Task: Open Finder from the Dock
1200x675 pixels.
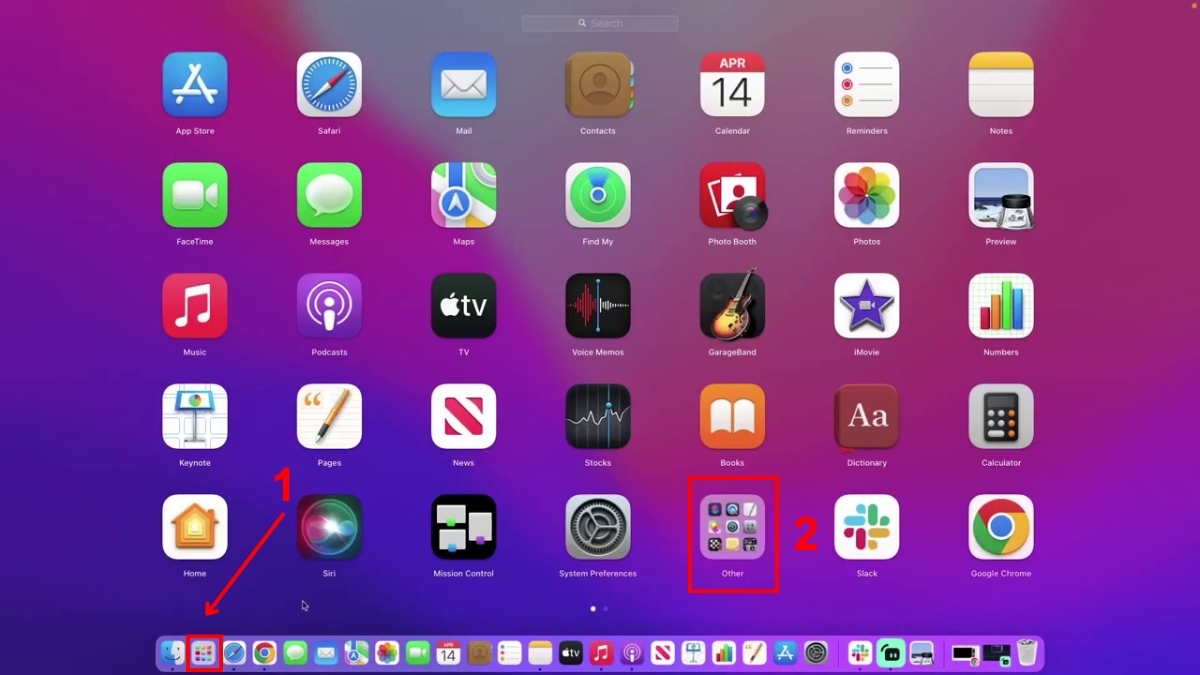Action: point(173,653)
